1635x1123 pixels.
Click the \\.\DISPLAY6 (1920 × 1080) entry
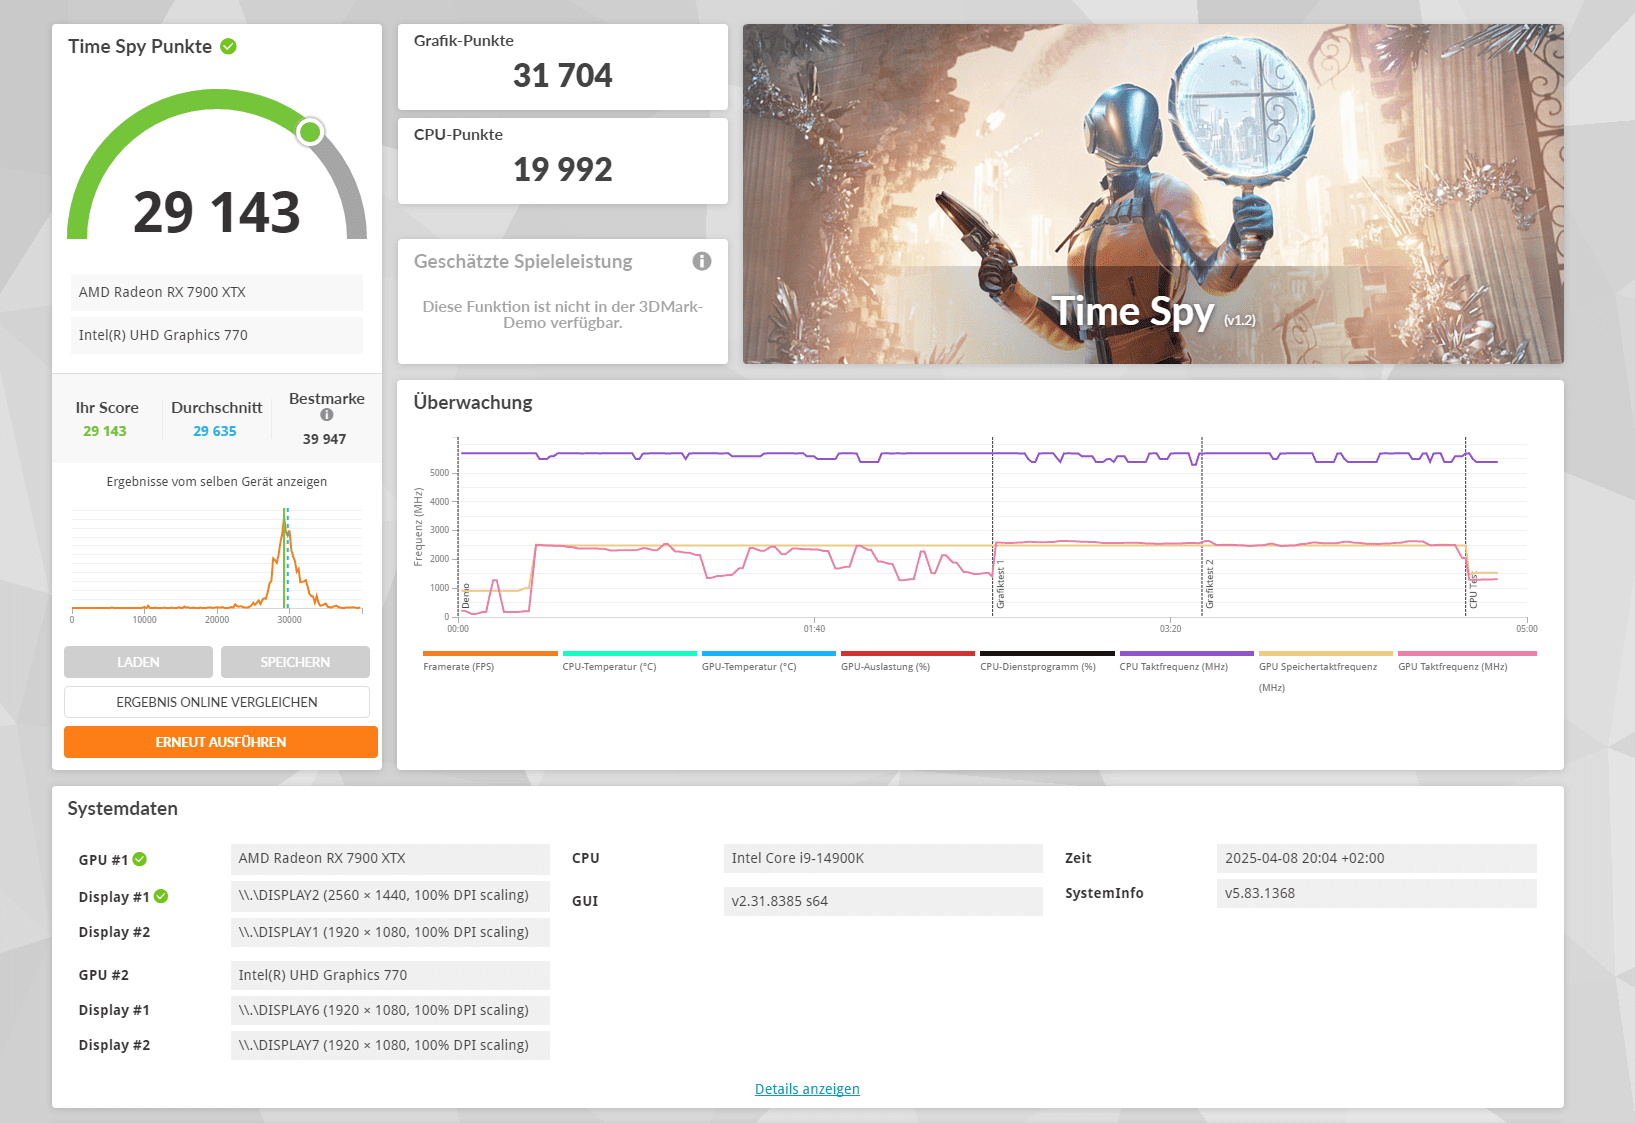pyautogui.click(x=390, y=1010)
